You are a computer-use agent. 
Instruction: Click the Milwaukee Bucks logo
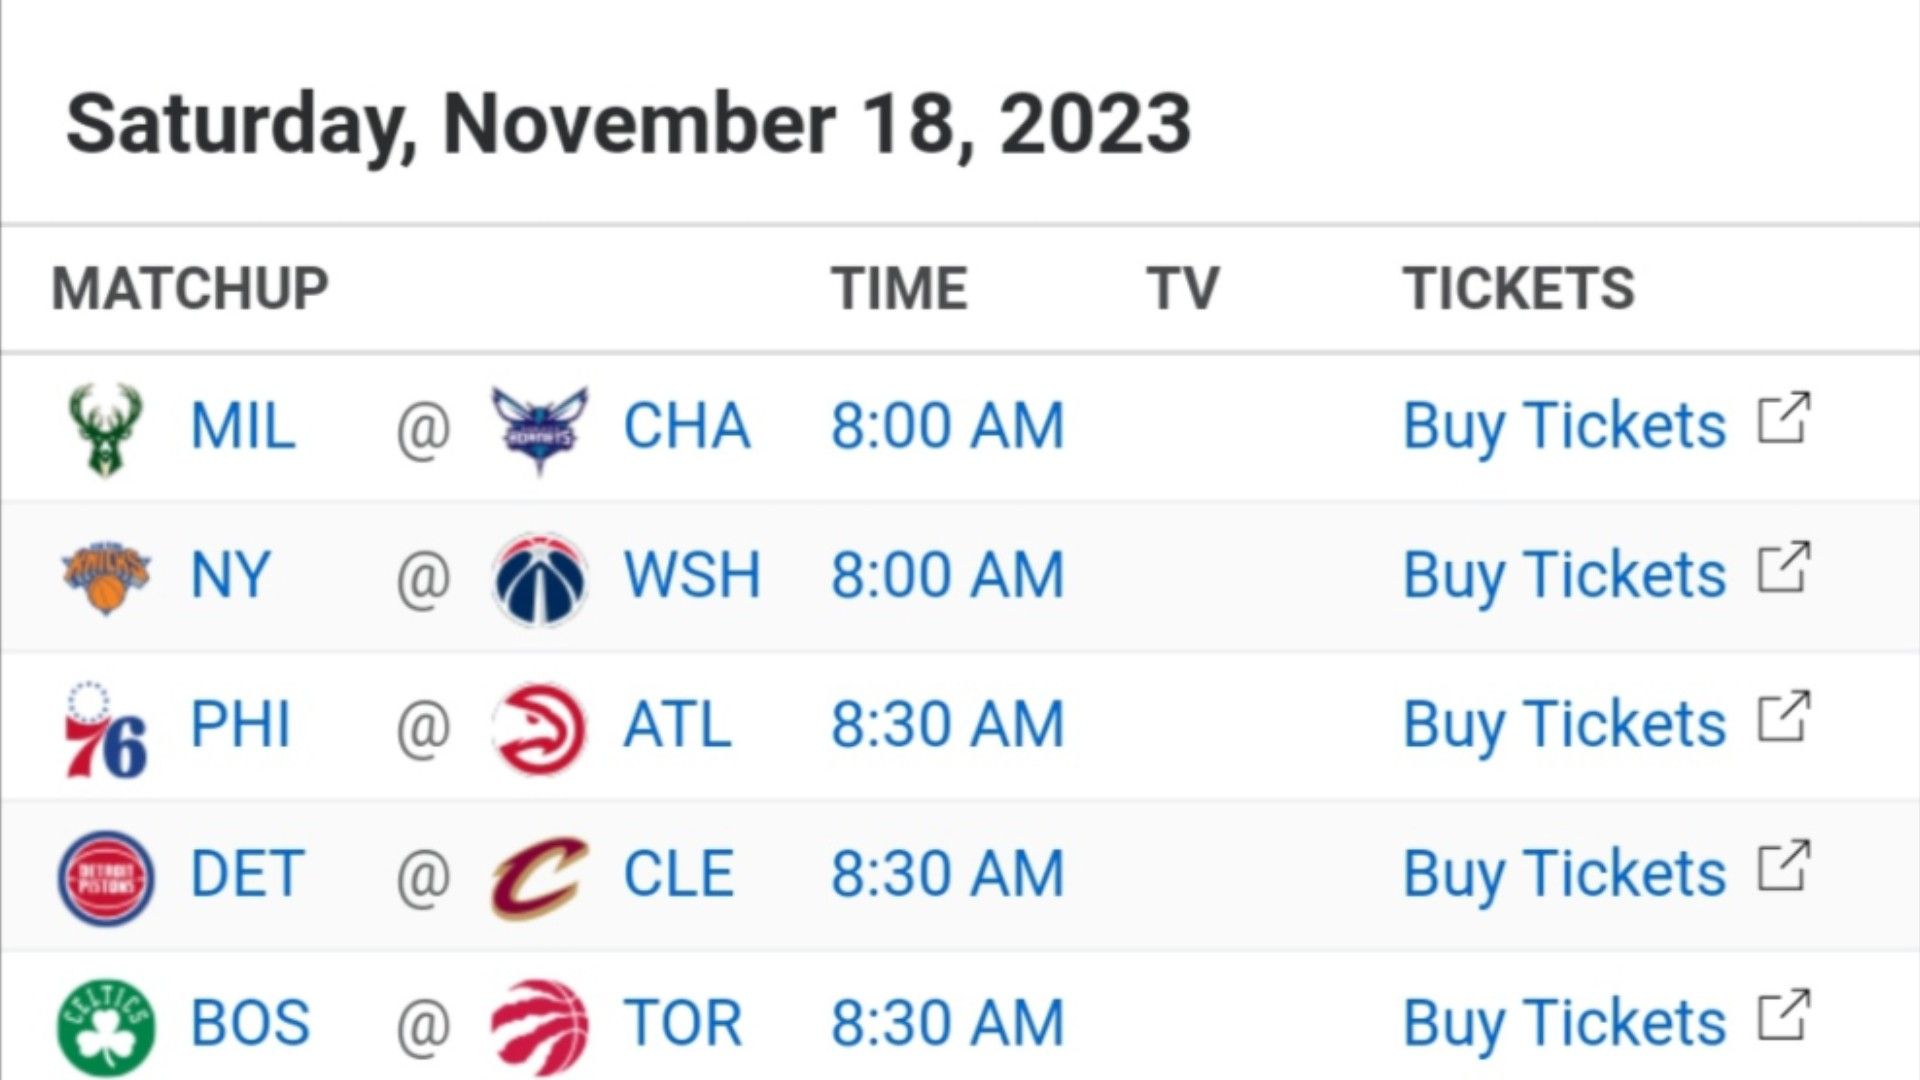(x=106, y=430)
